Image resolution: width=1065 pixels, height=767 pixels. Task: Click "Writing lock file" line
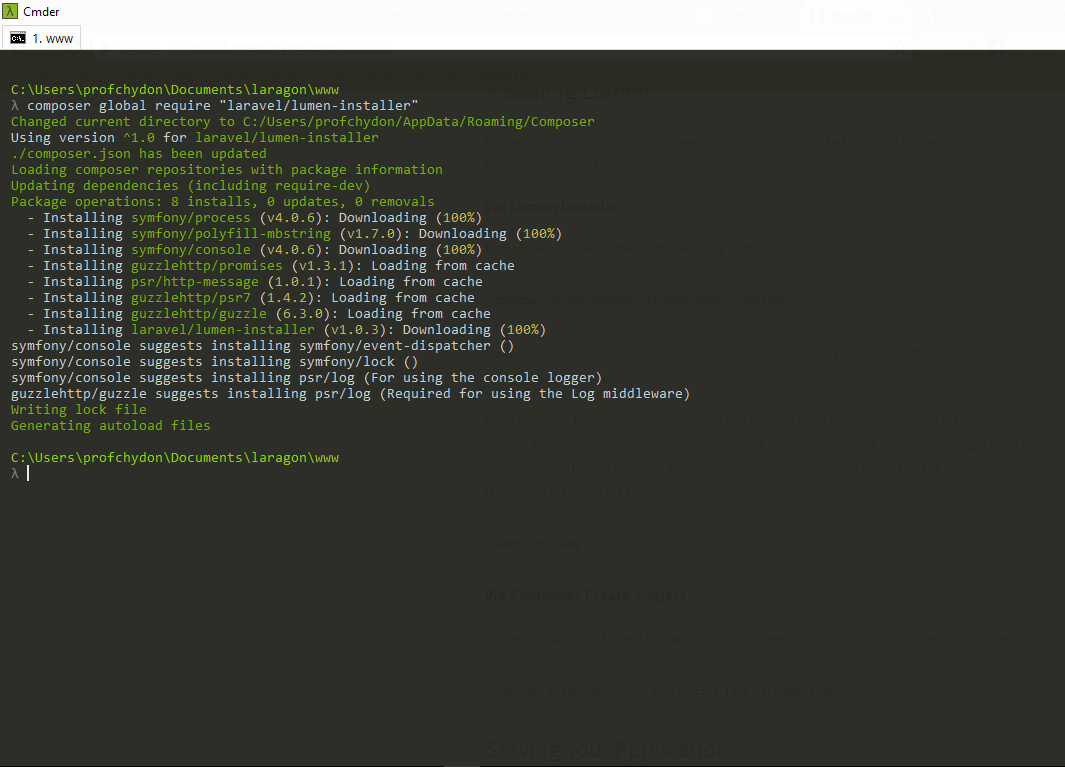(79, 409)
